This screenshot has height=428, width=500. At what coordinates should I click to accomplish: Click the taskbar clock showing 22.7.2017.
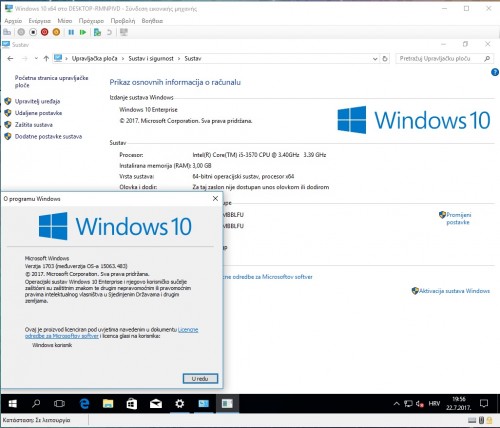(459, 404)
